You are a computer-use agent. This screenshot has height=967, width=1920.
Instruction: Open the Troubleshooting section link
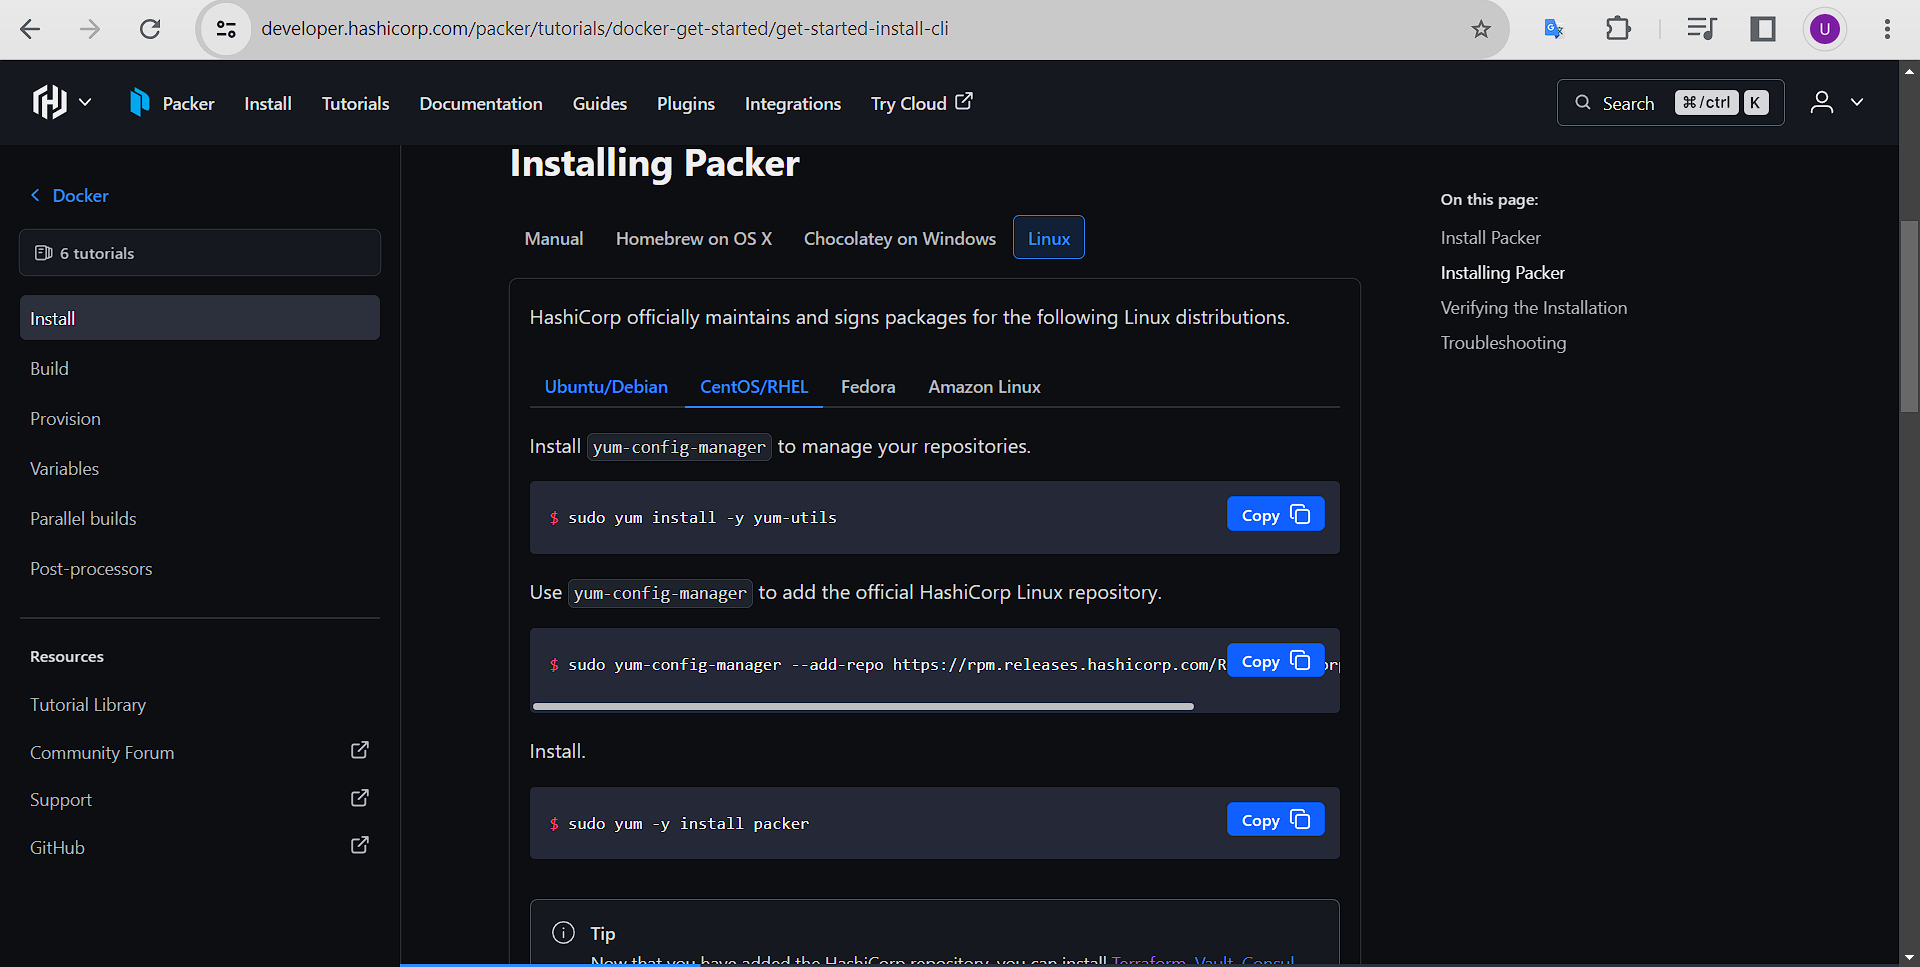tap(1503, 342)
